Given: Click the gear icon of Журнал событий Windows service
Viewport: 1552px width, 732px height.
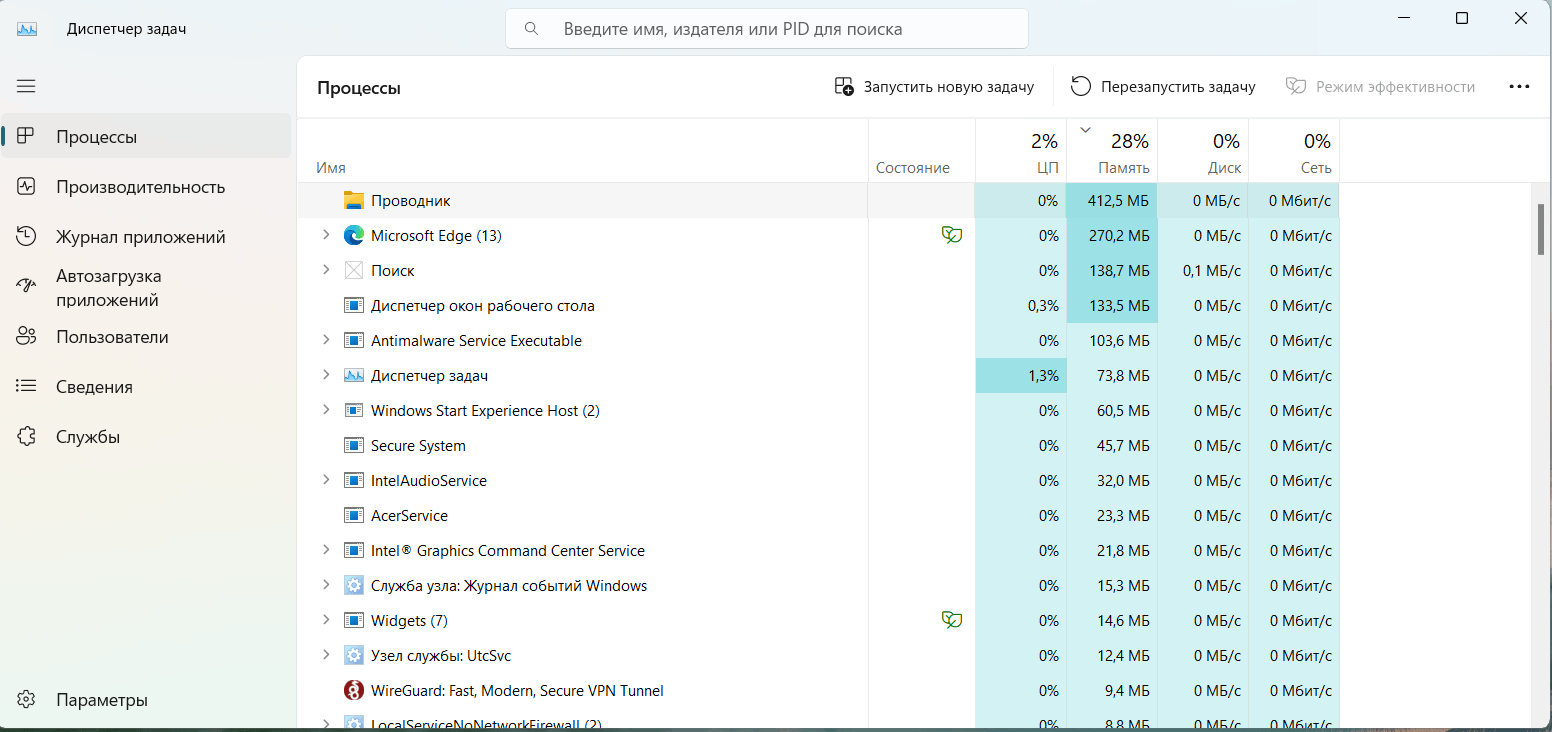Looking at the screenshot, I should tap(353, 585).
